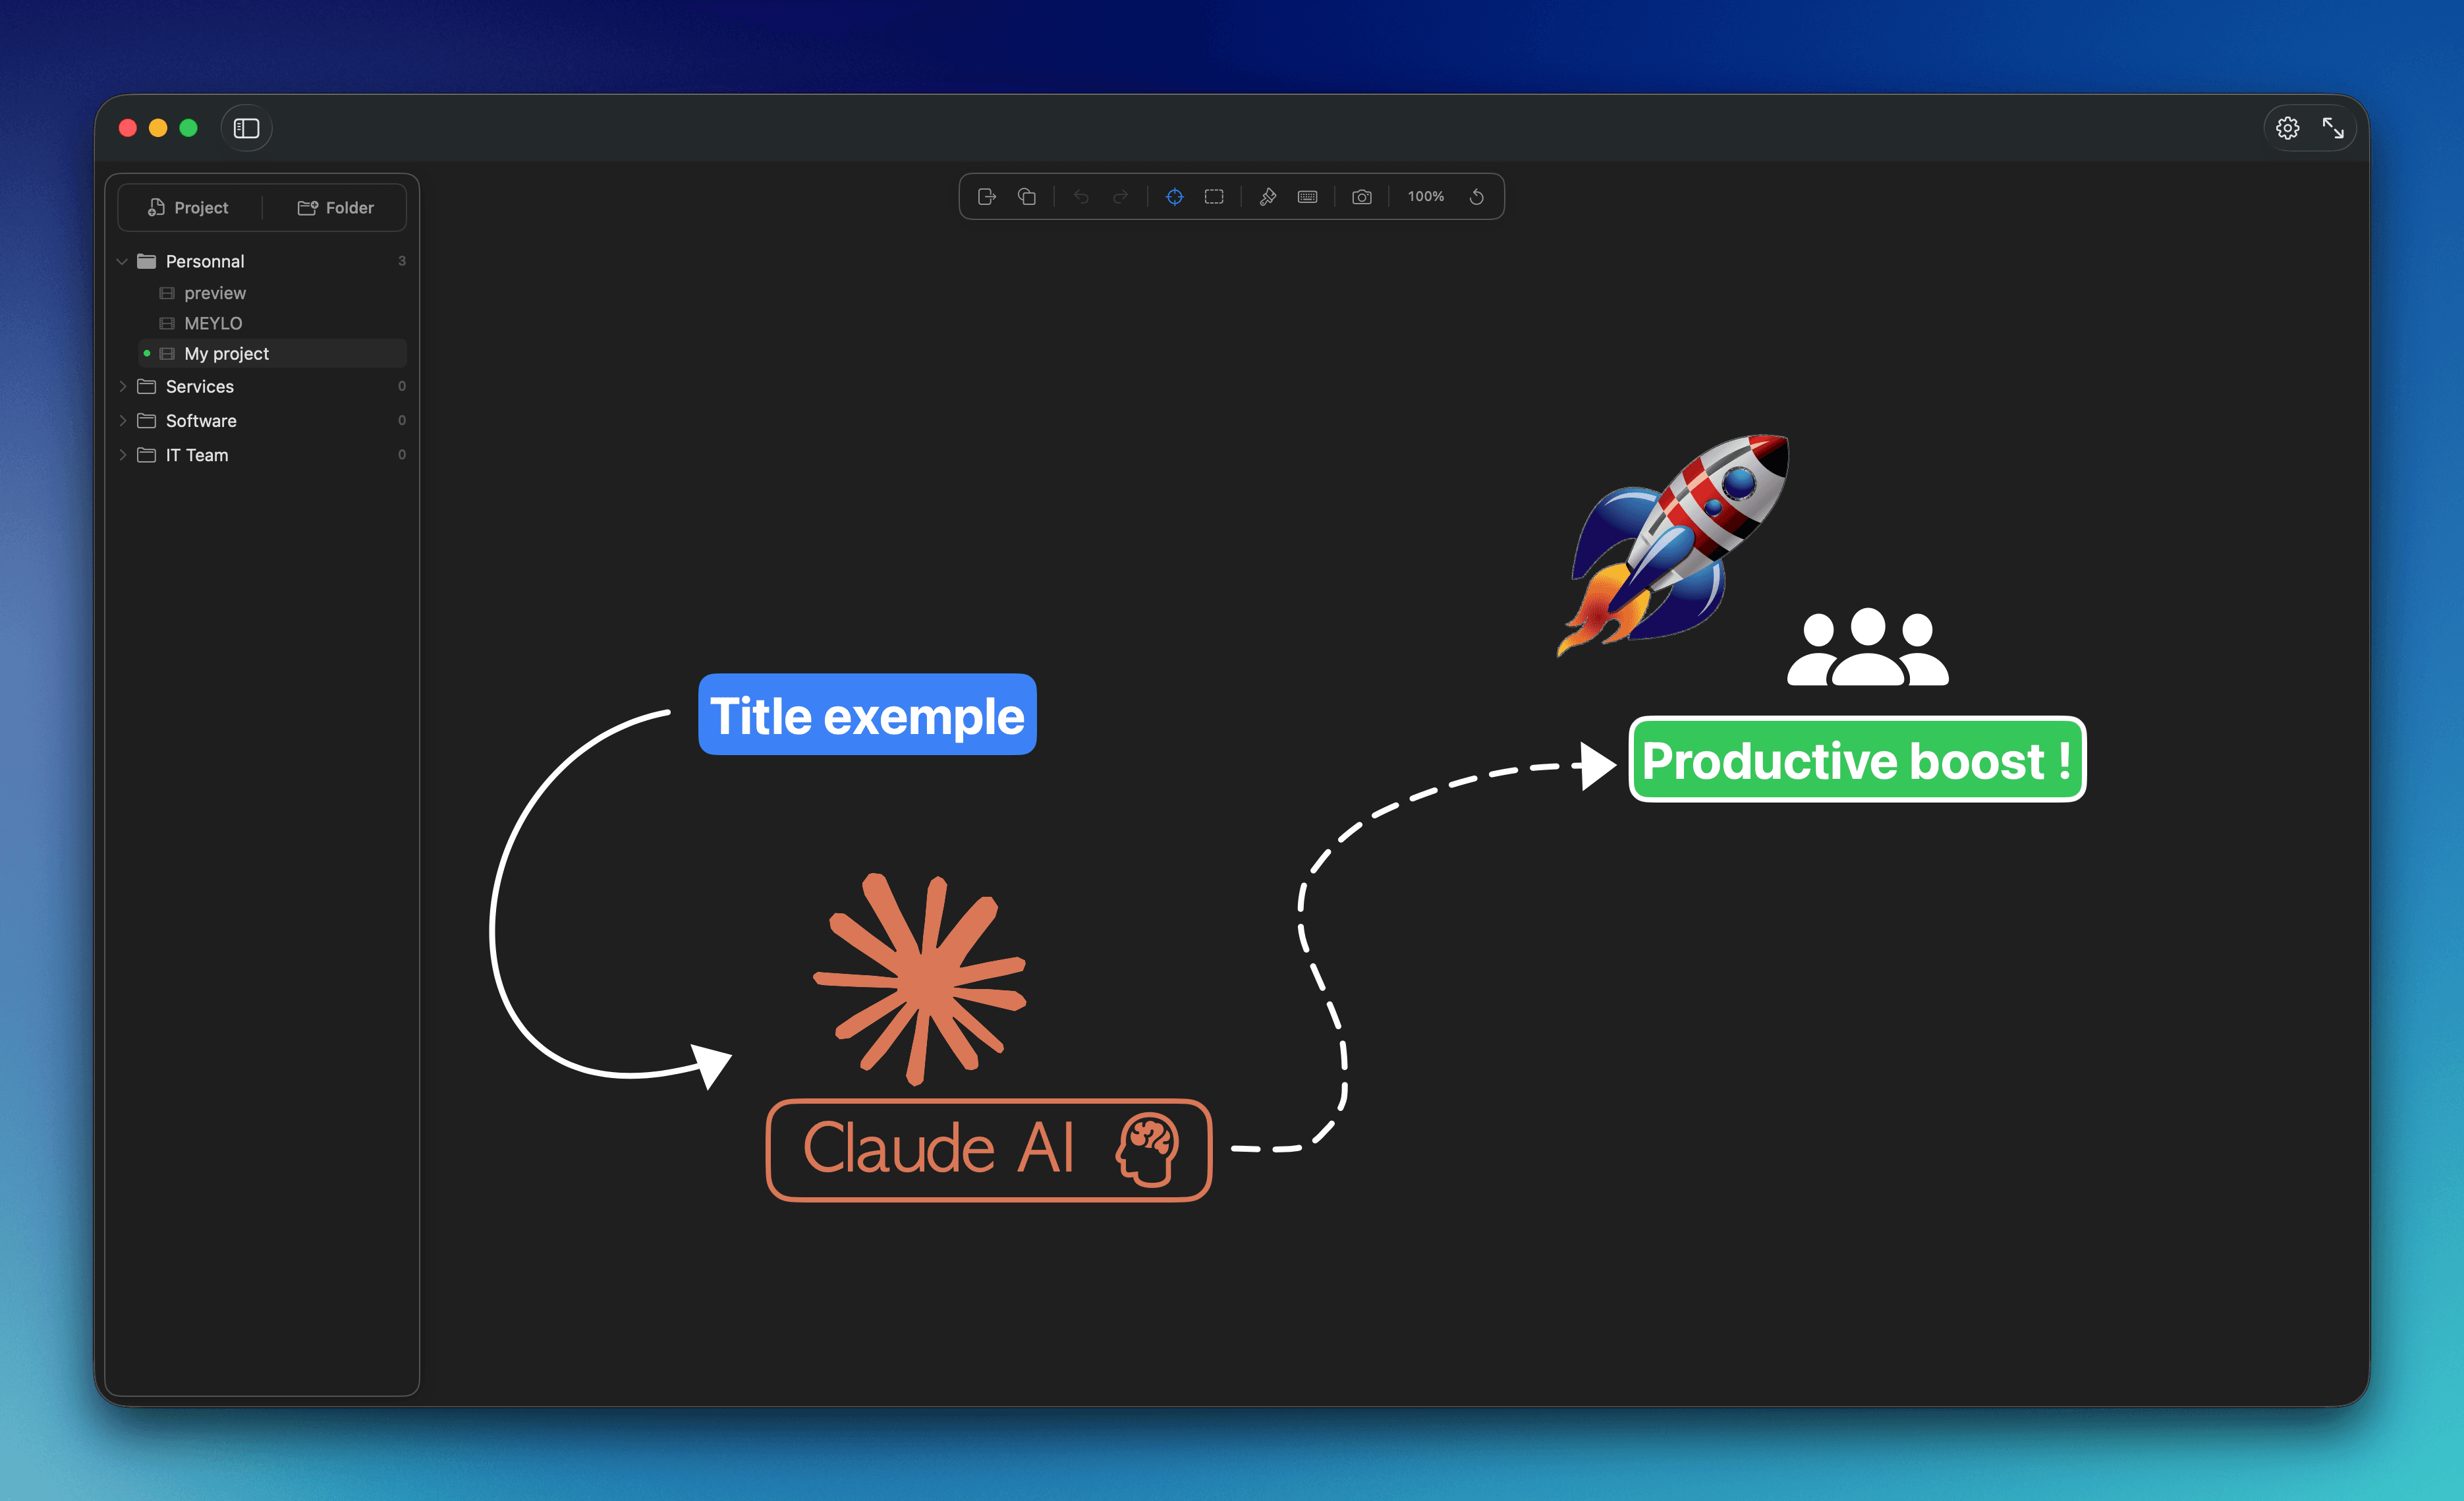
Task: Select the orange starburst logo on canvas
Action: click(920, 979)
